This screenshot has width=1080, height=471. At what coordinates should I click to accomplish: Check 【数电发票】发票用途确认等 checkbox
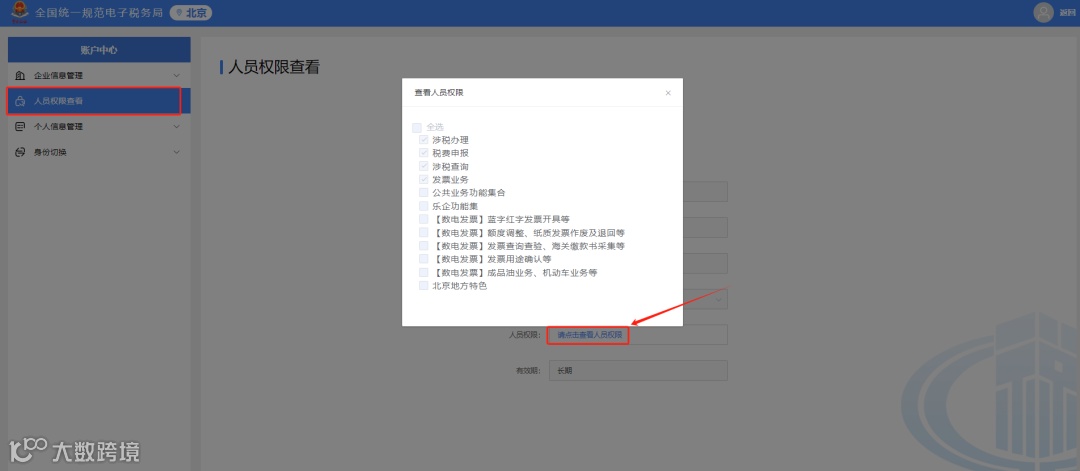coord(424,259)
